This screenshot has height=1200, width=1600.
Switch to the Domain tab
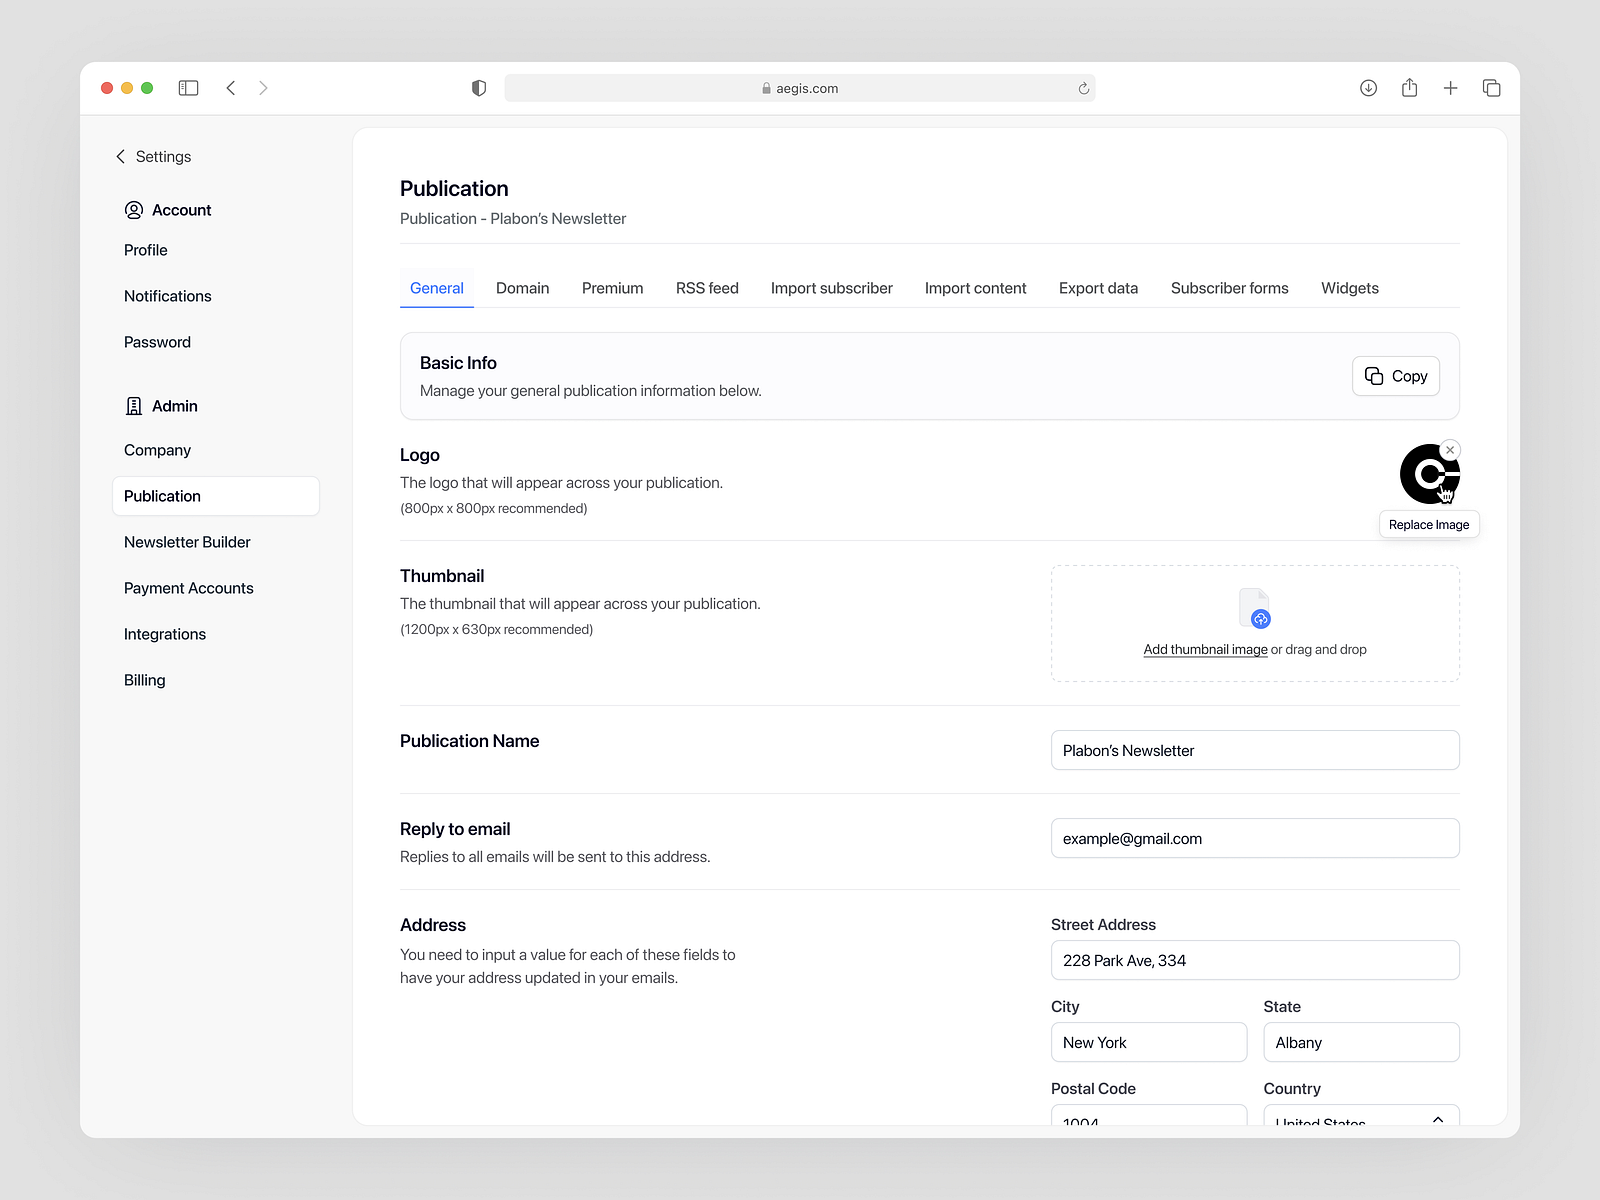522,288
